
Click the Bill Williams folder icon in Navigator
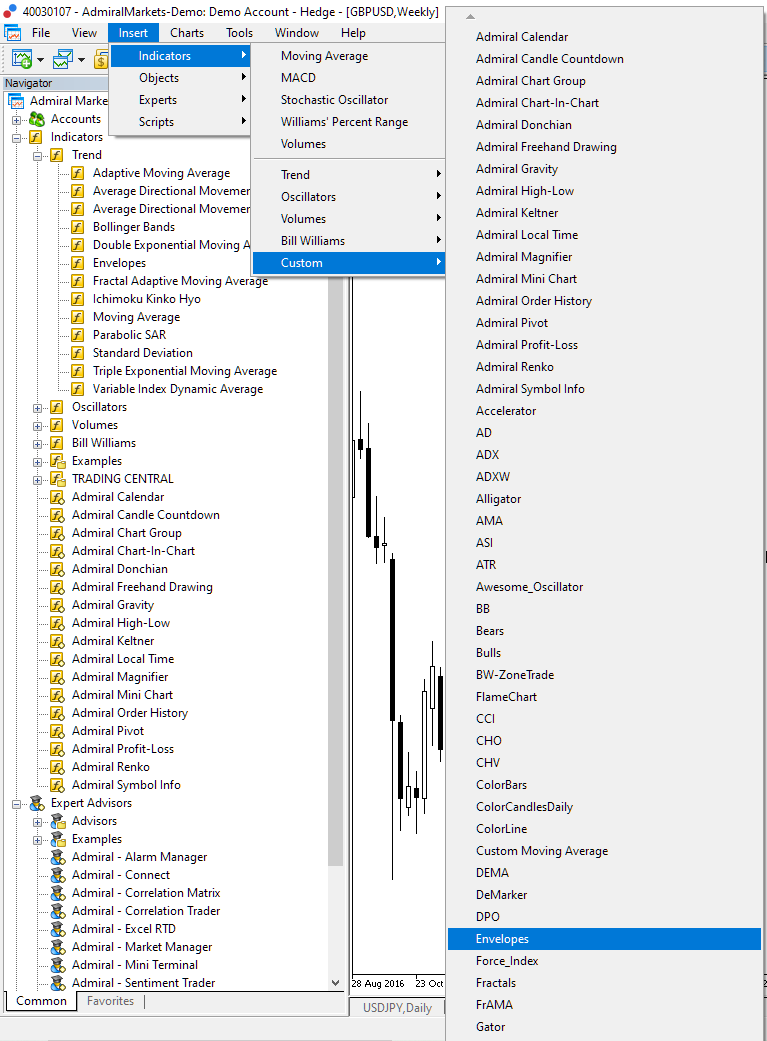[x=57, y=443]
